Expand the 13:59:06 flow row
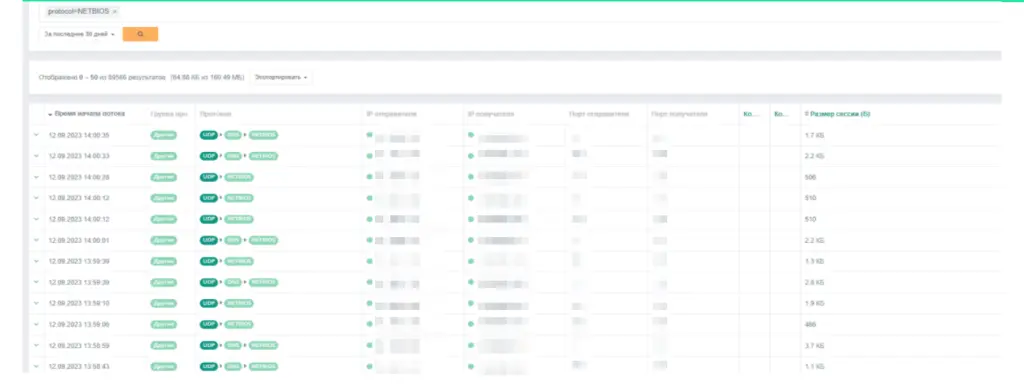Screen dimensions: 1024x387 (x=36, y=324)
